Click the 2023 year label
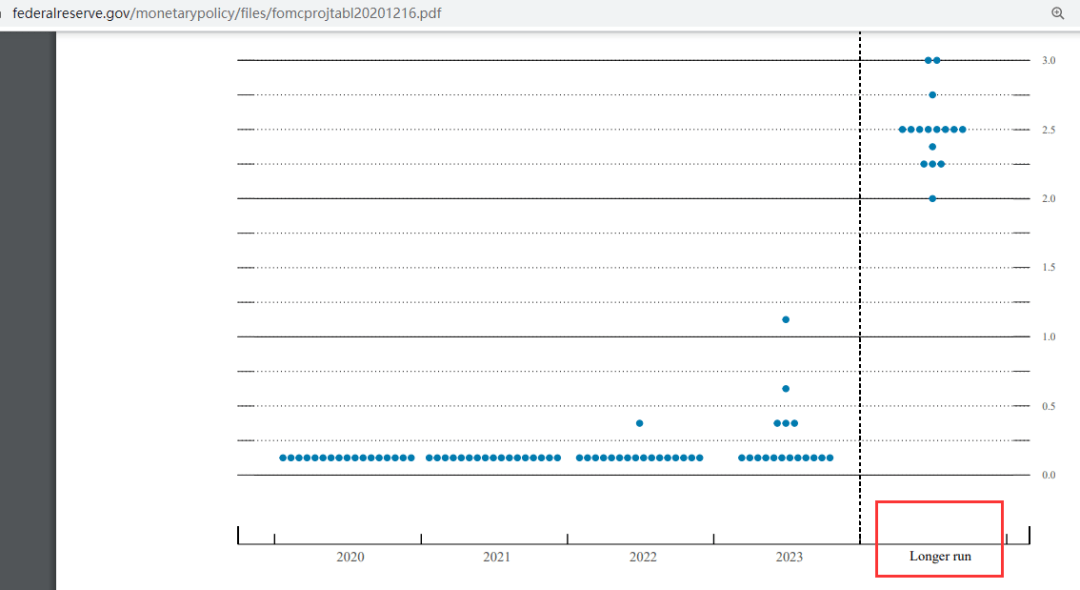This screenshot has width=1080, height=590. pyautogui.click(x=789, y=557)
